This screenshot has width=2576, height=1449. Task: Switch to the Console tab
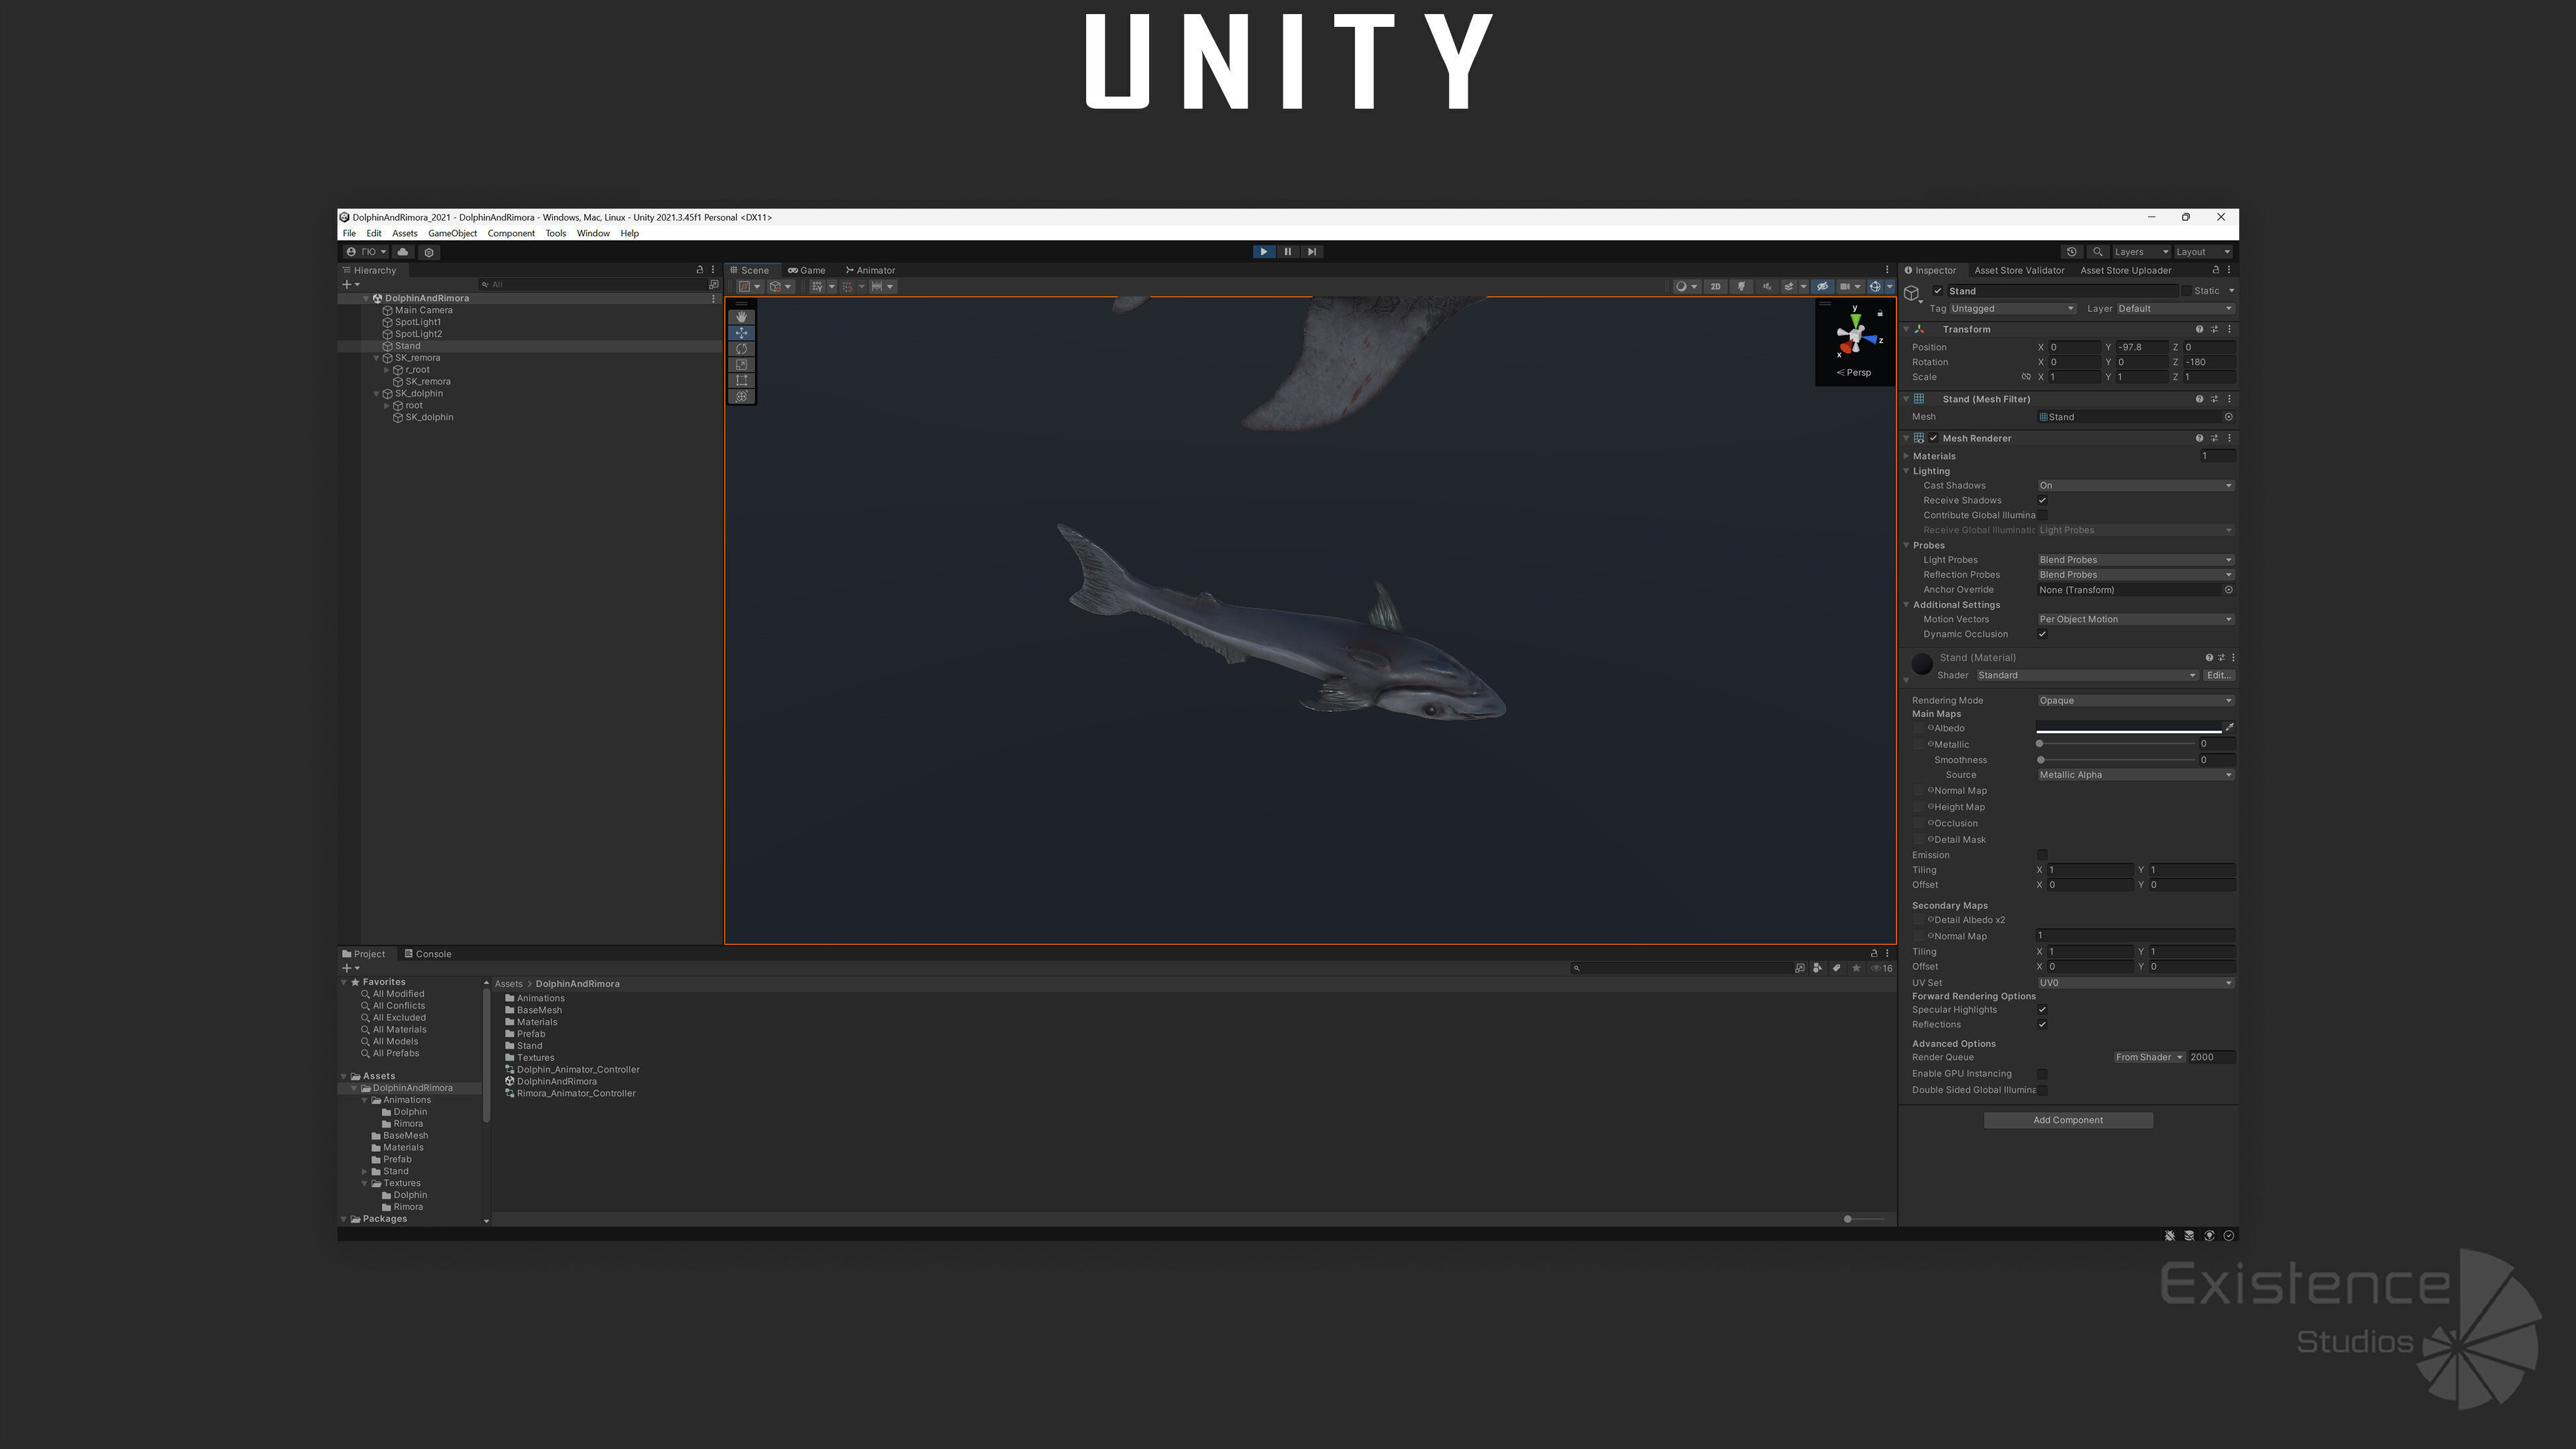tap(428, 954)
